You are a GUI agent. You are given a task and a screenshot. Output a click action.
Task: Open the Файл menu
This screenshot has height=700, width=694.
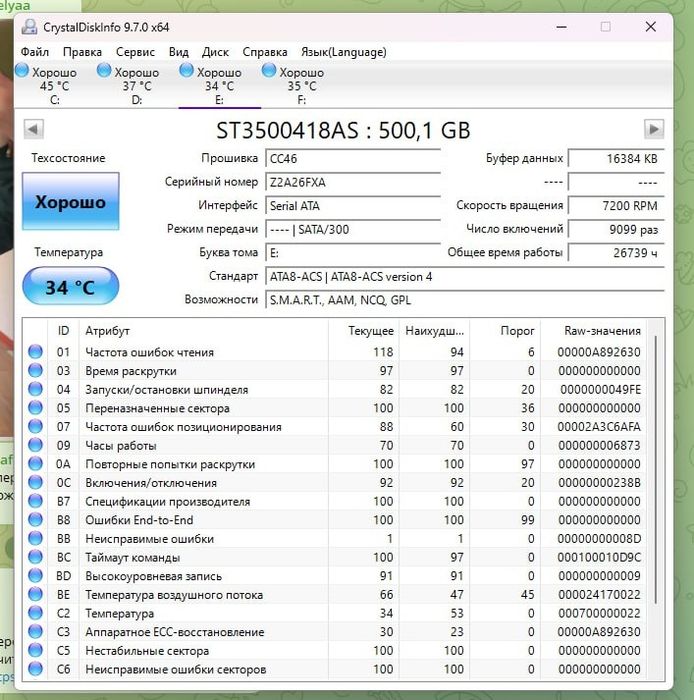click(x=35, y=52)
